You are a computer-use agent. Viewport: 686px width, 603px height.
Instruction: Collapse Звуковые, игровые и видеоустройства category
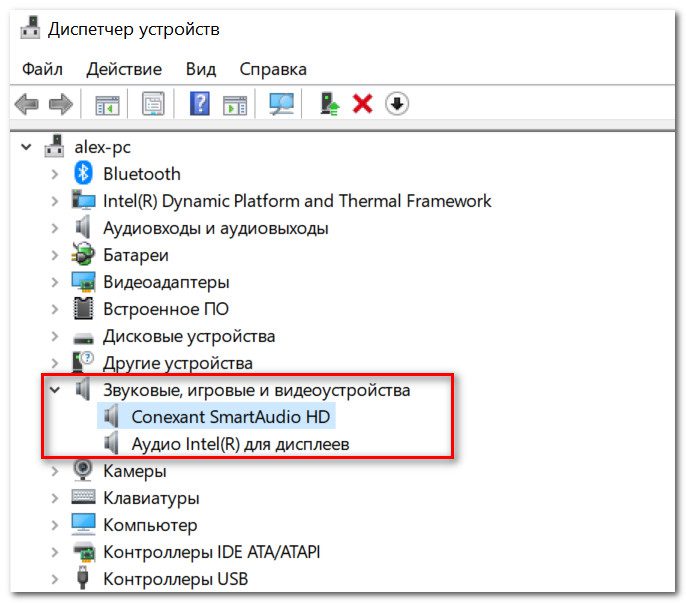tap(55, 390)
